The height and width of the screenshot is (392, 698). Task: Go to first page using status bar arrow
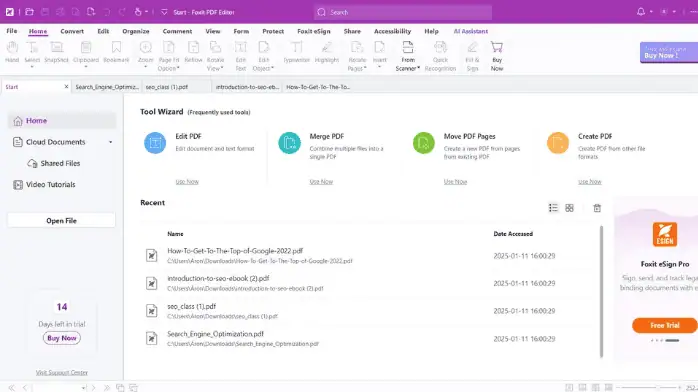coord(12,388)
